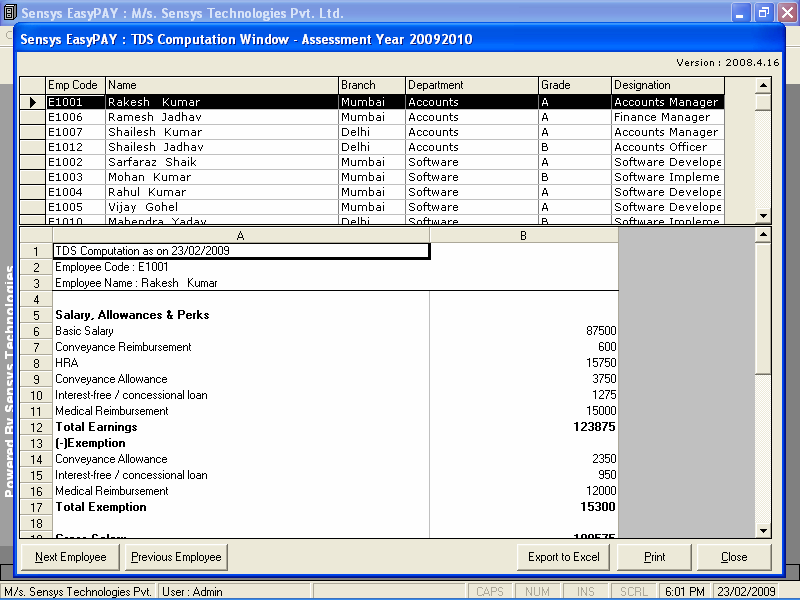
Task: Click Total Earnings value 123875
Action: tap(524, 427)
